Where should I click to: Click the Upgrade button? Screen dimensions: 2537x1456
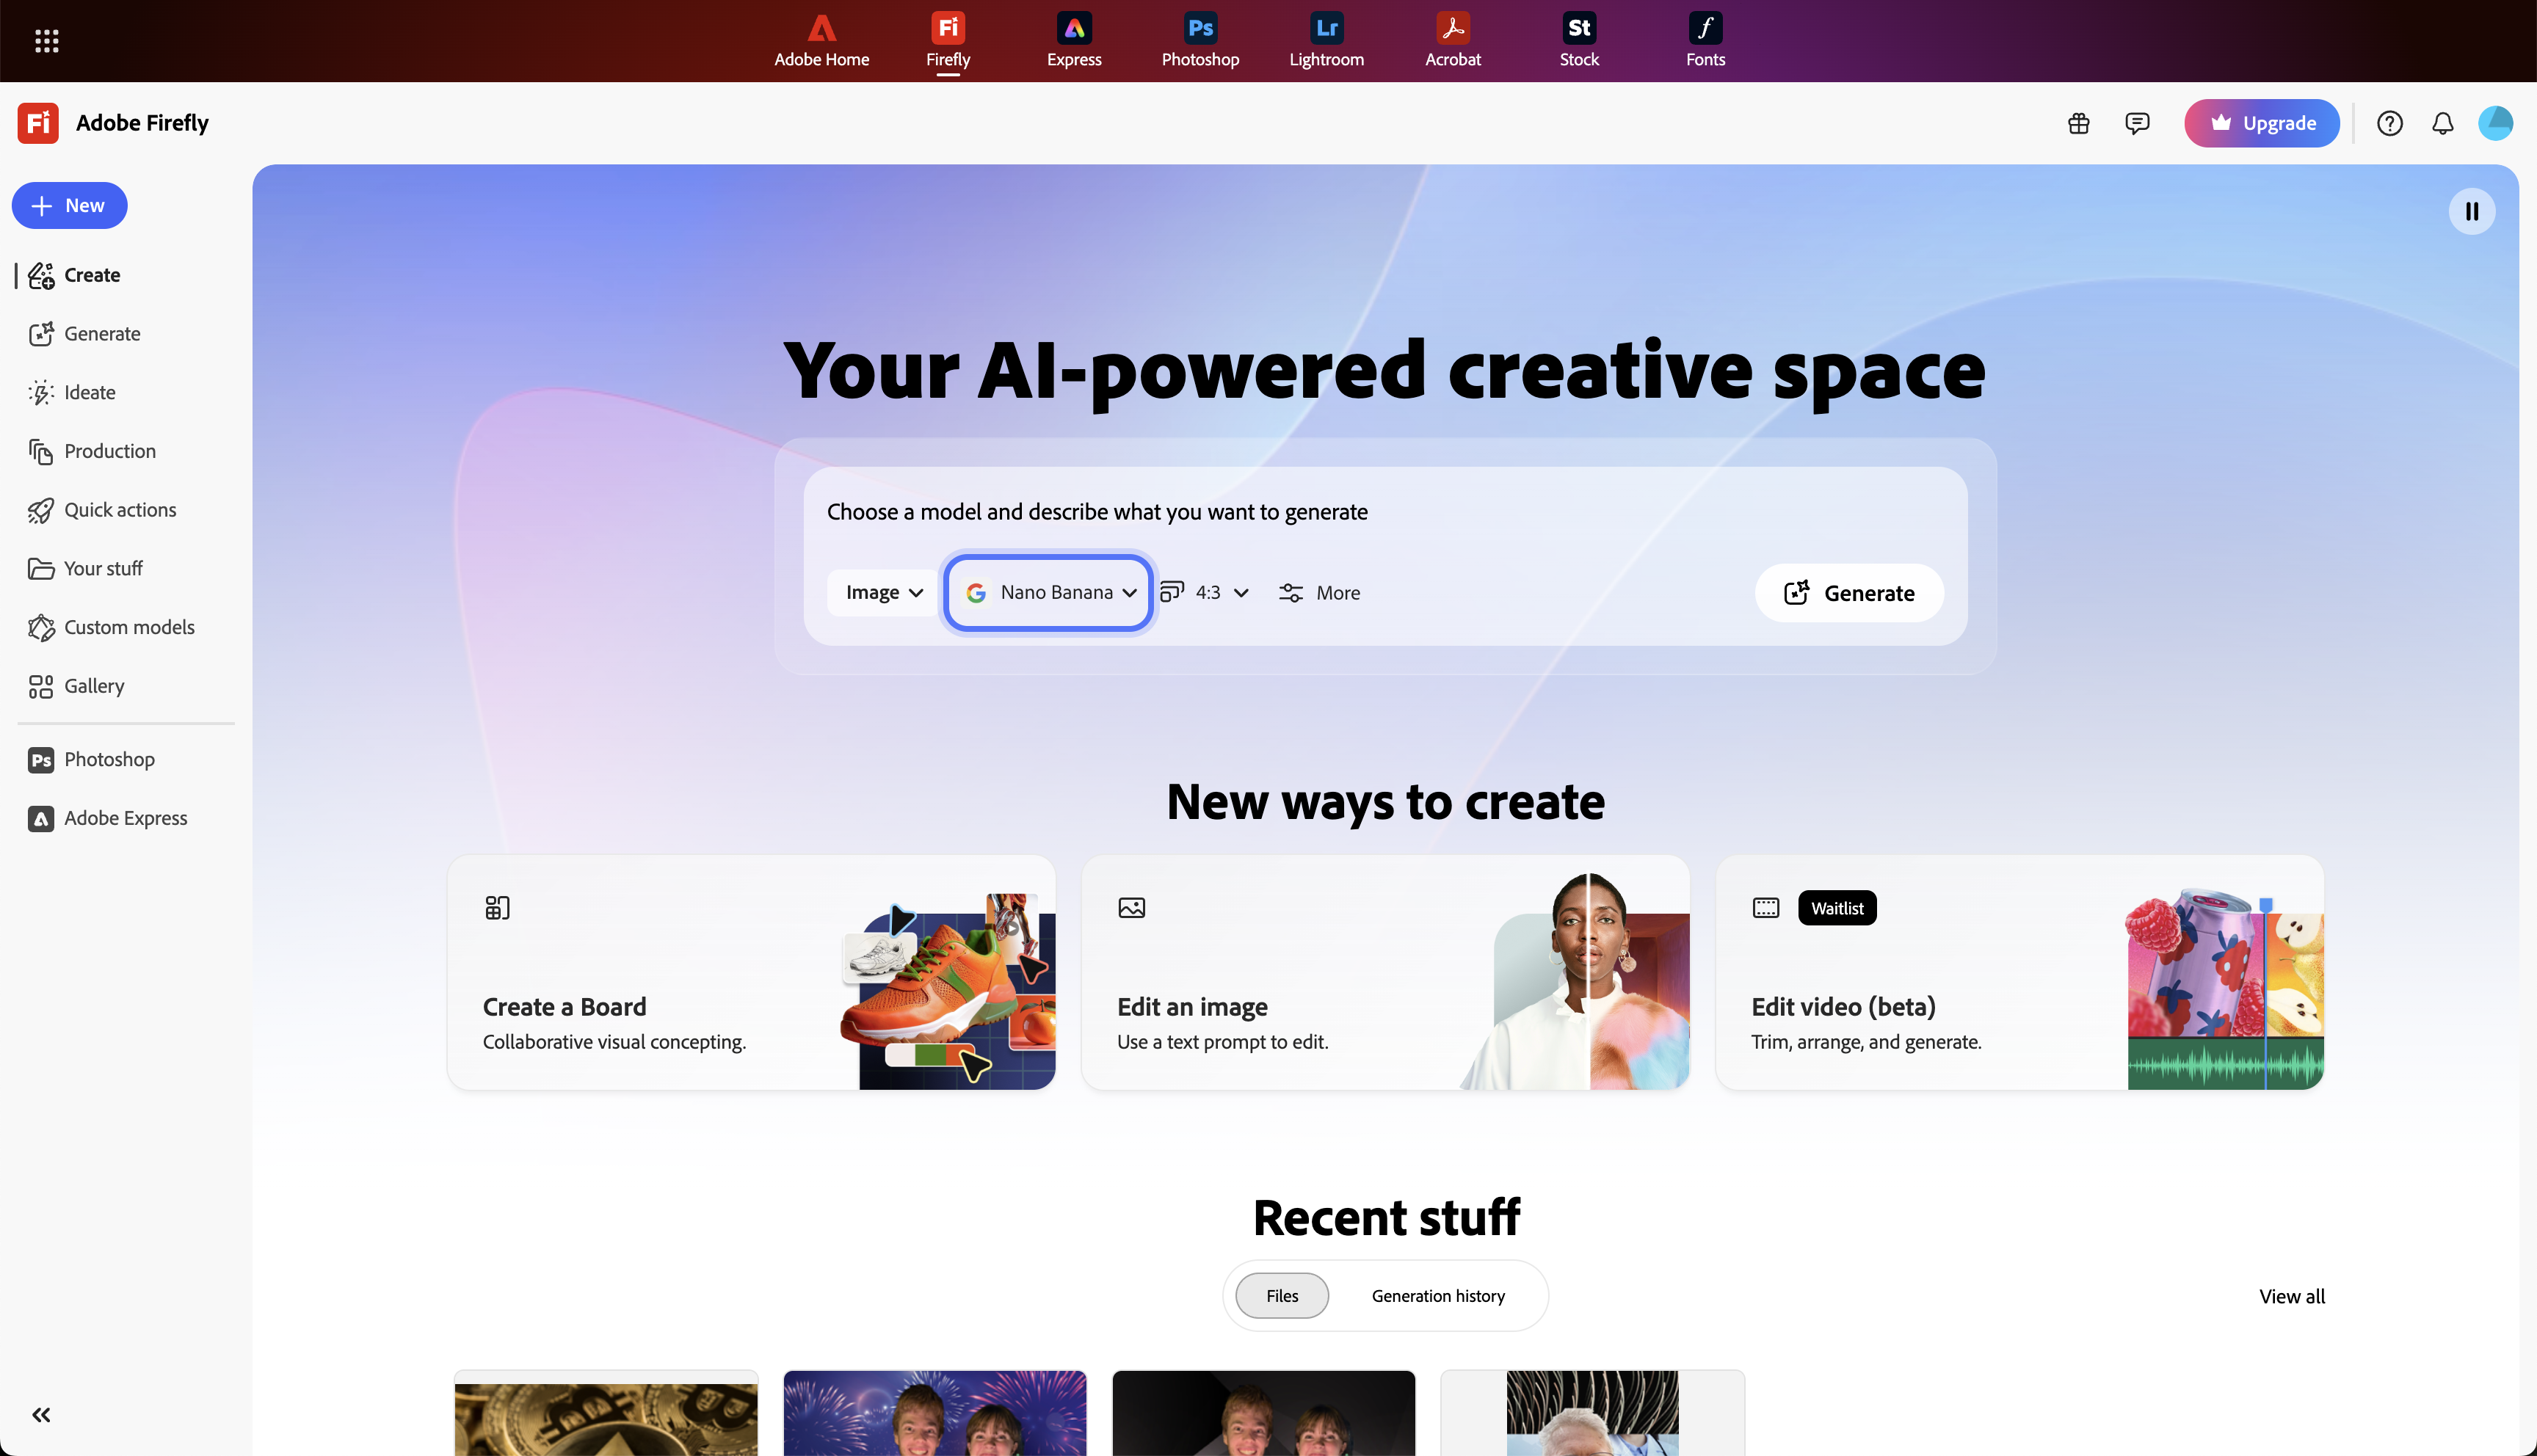[x=2262, y=122]
